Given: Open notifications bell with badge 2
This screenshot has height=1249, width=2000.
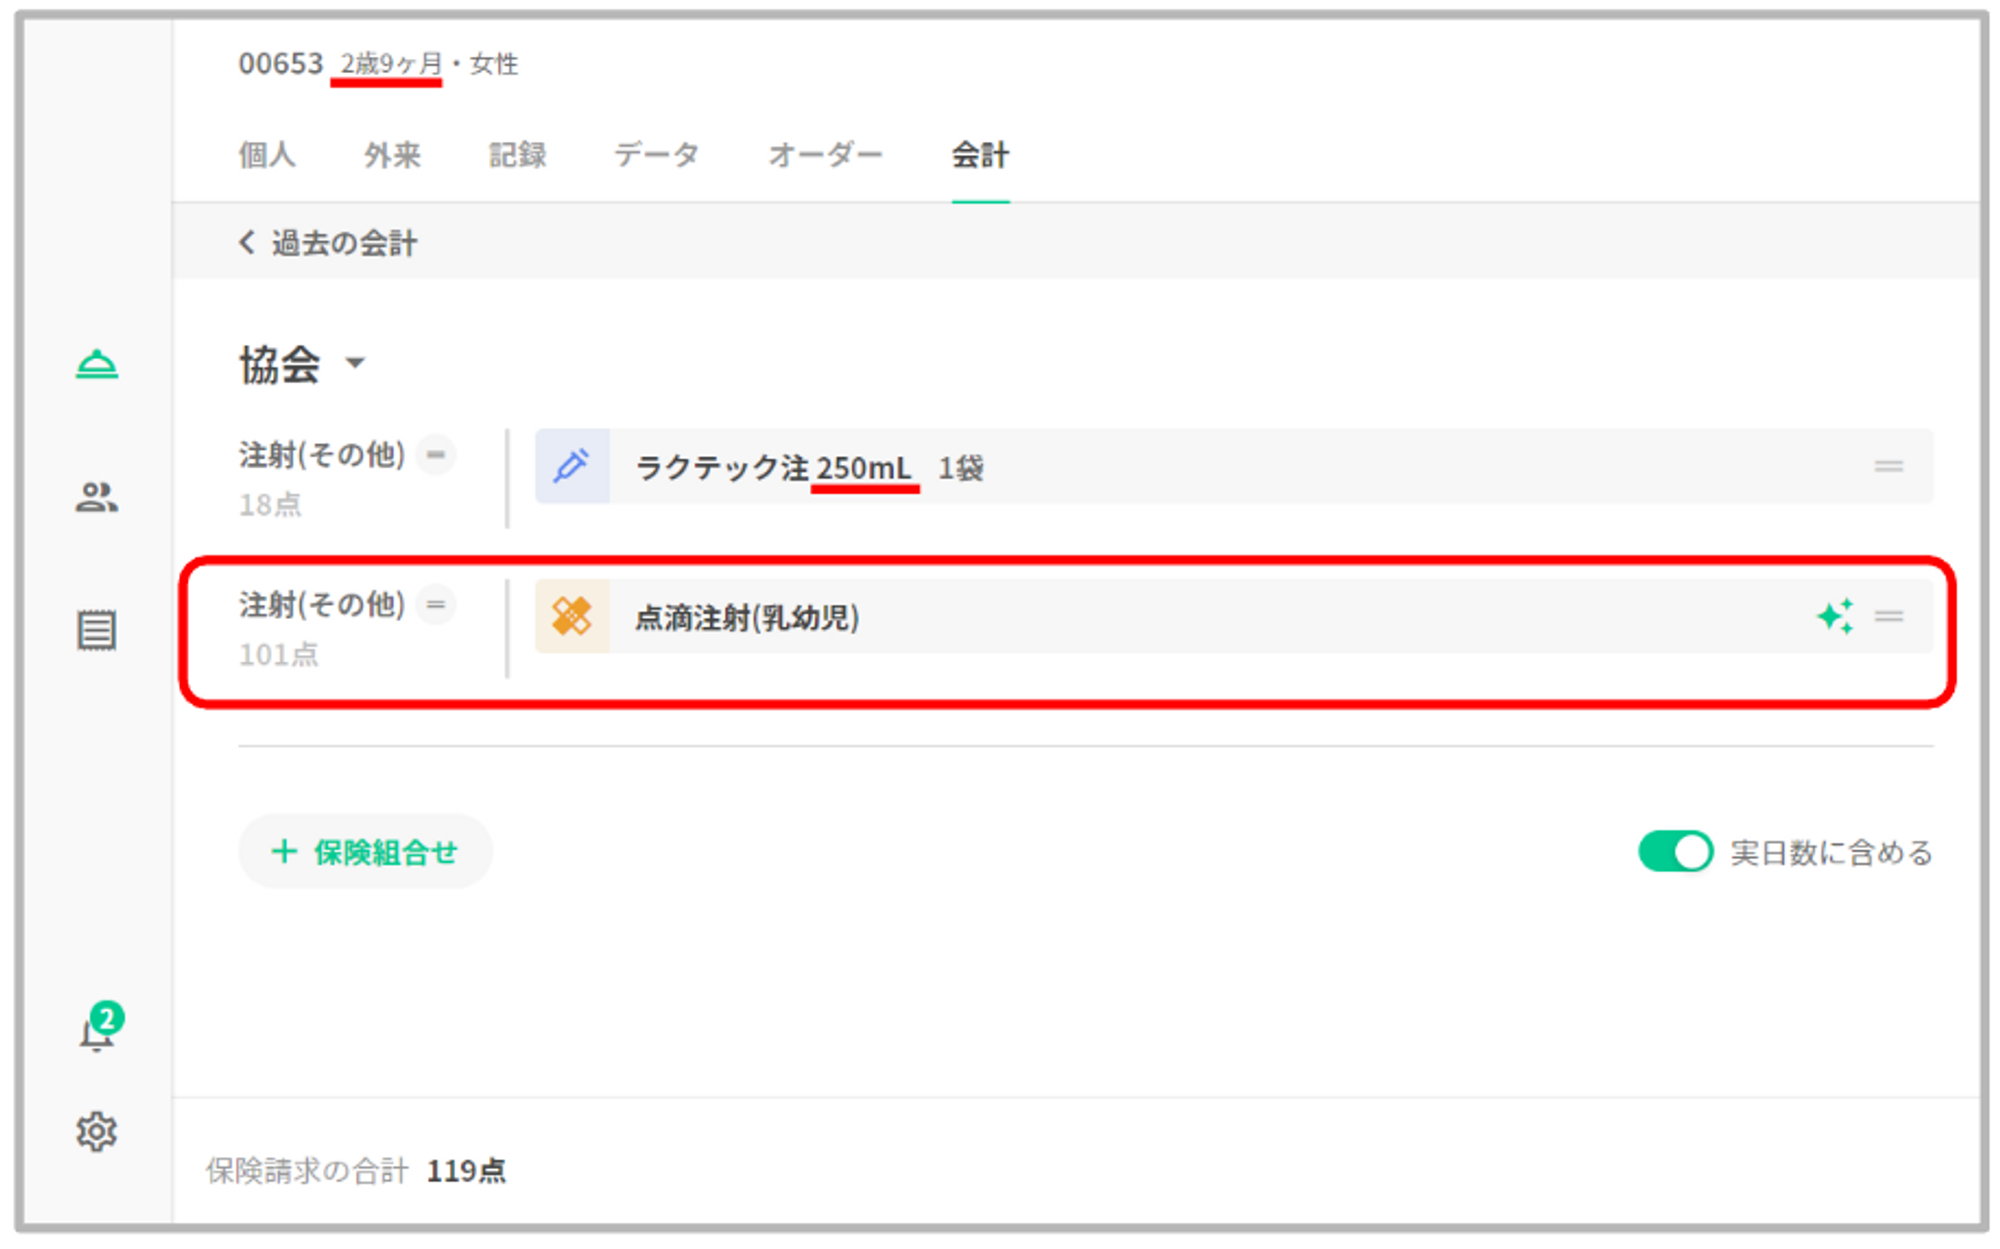Looking at the screenshot, I should [98, 1031].
